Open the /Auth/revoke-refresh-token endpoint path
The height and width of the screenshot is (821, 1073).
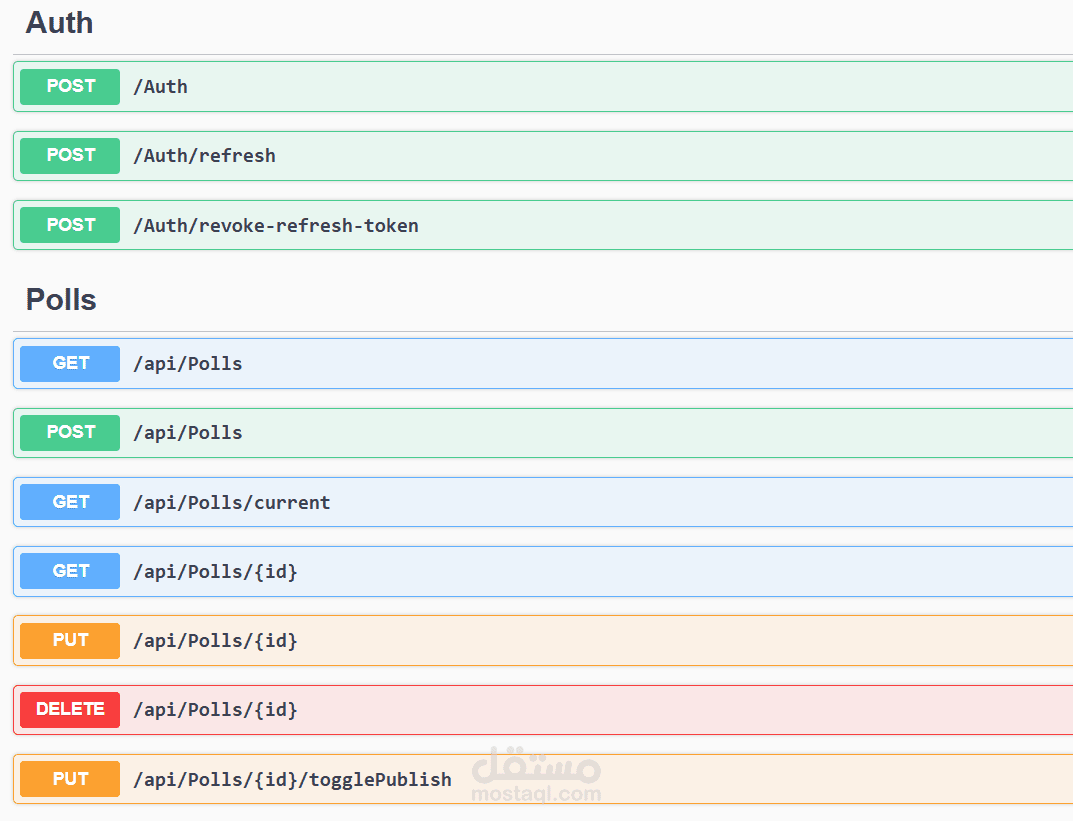pyautogui.click(x=275, y=226)
